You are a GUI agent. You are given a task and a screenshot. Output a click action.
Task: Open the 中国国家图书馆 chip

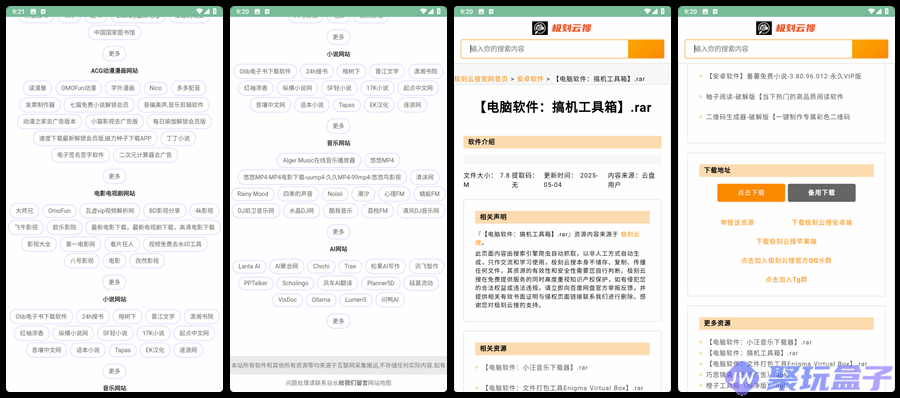coord(114,33)
